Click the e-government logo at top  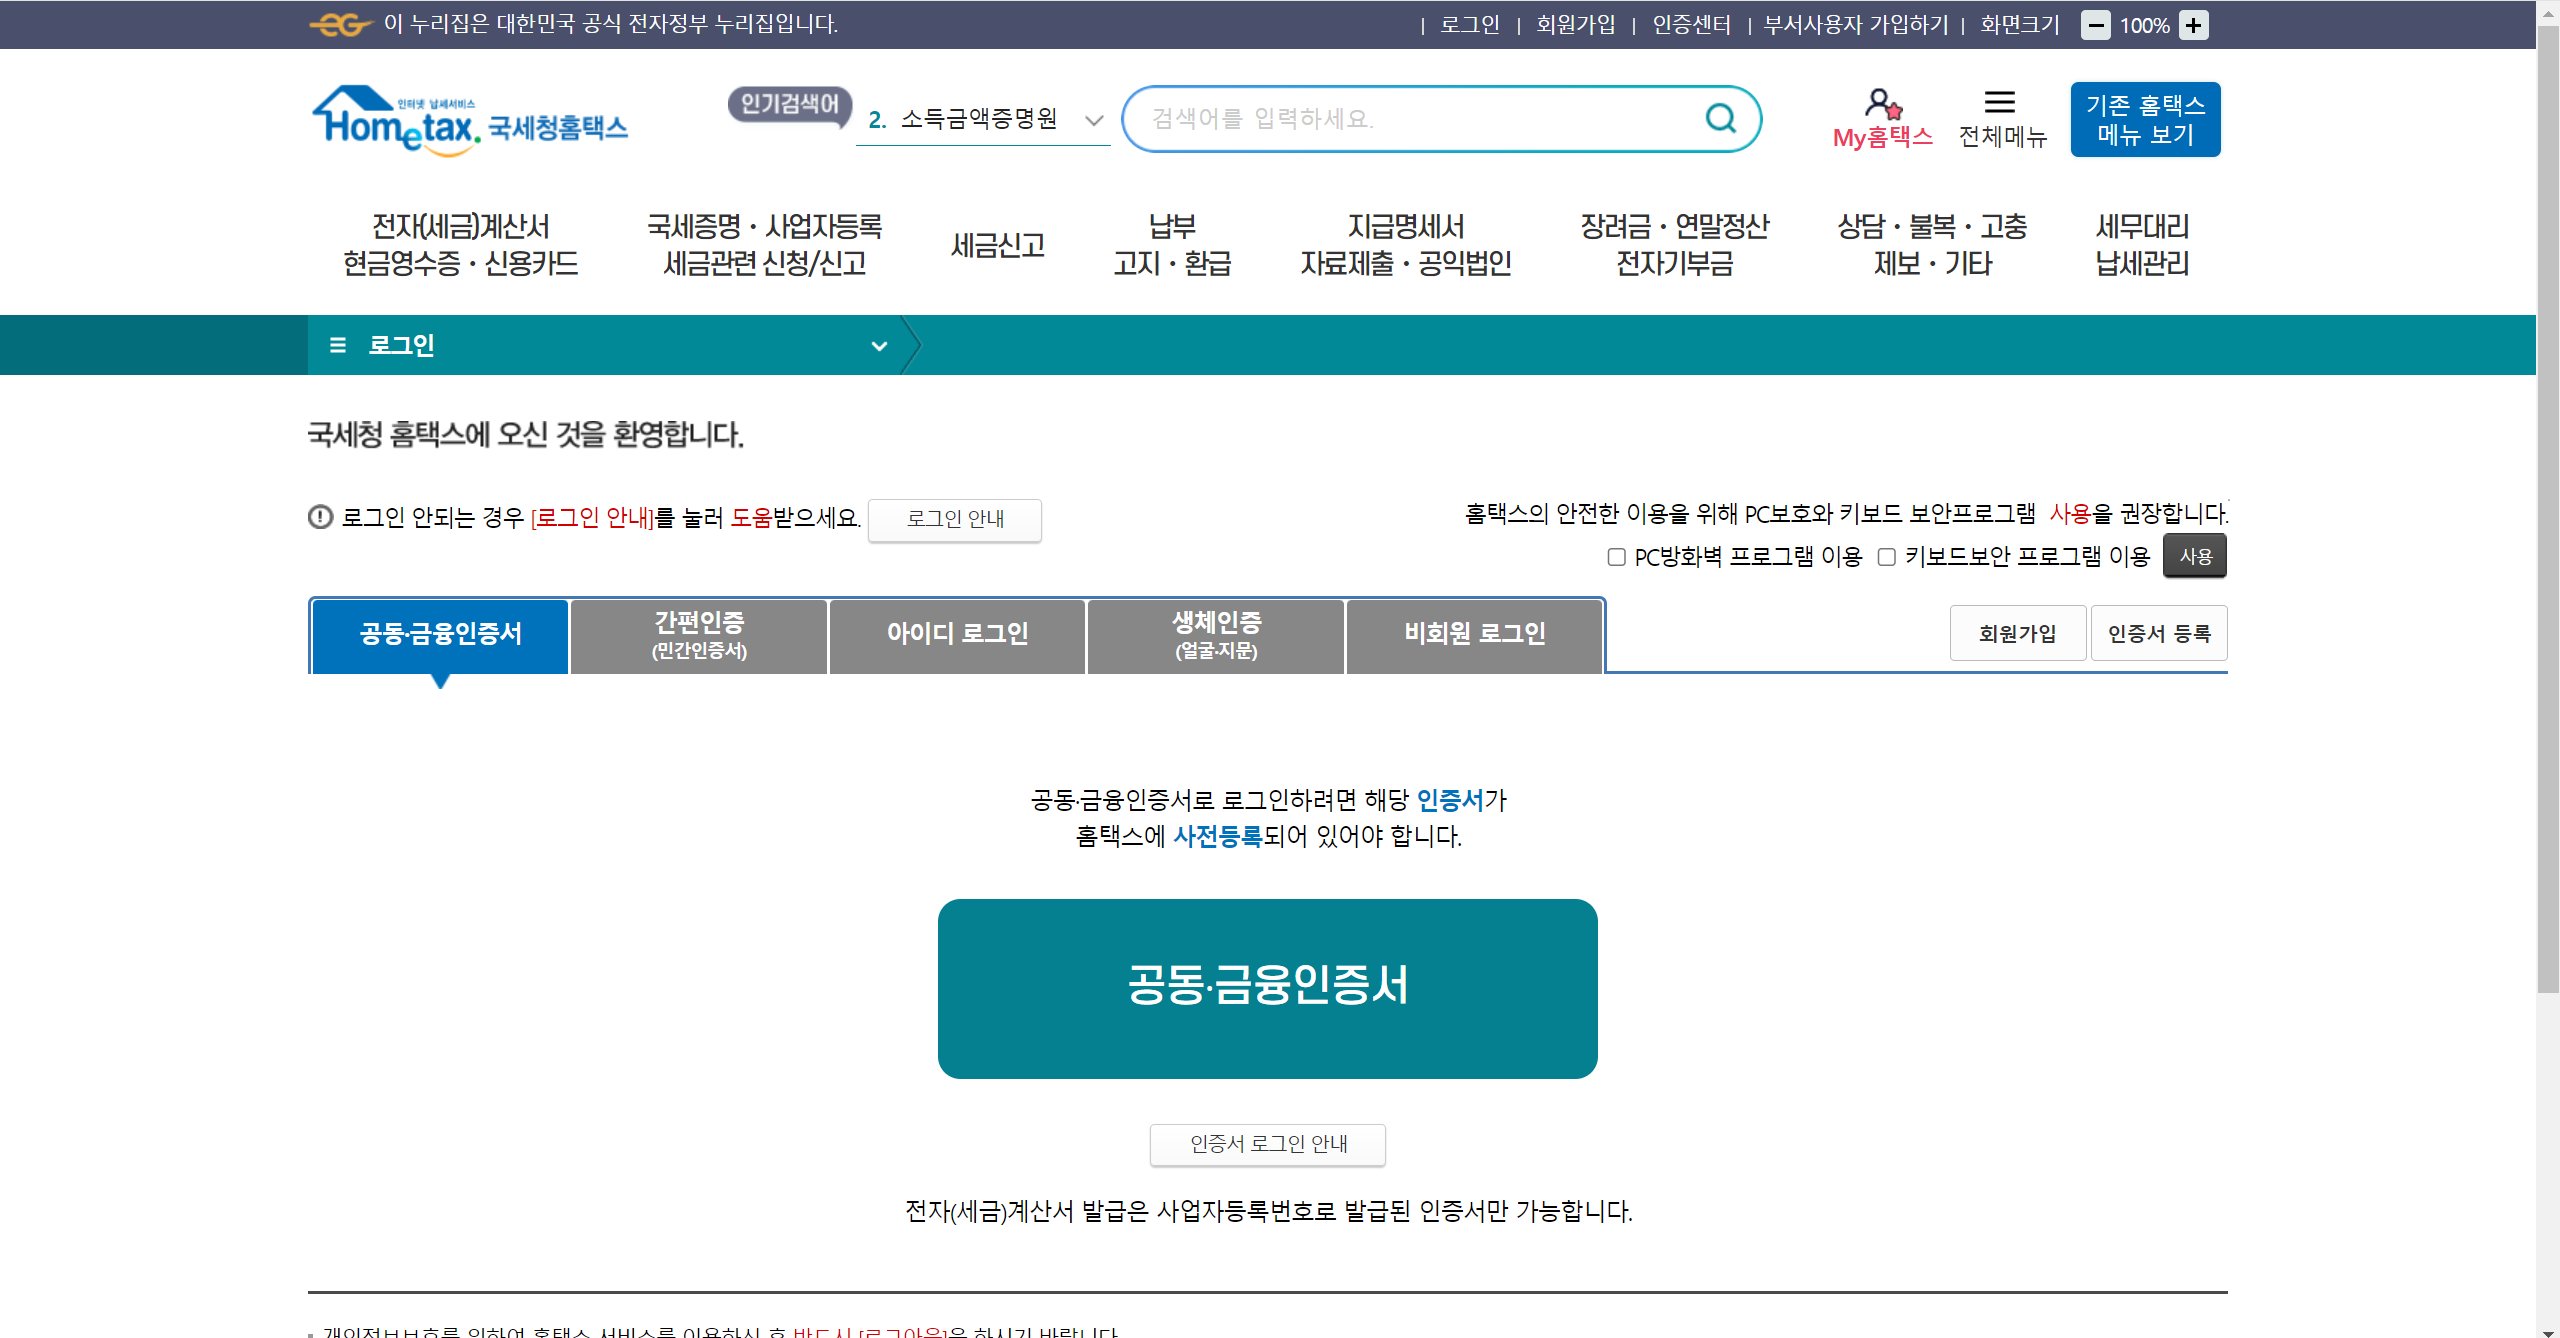(340, 24)
